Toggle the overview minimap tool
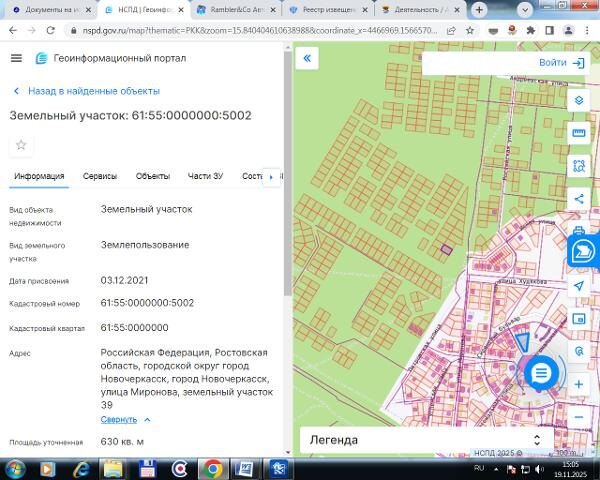Screen dimensions: 600x480 click(x=579, y=318)
